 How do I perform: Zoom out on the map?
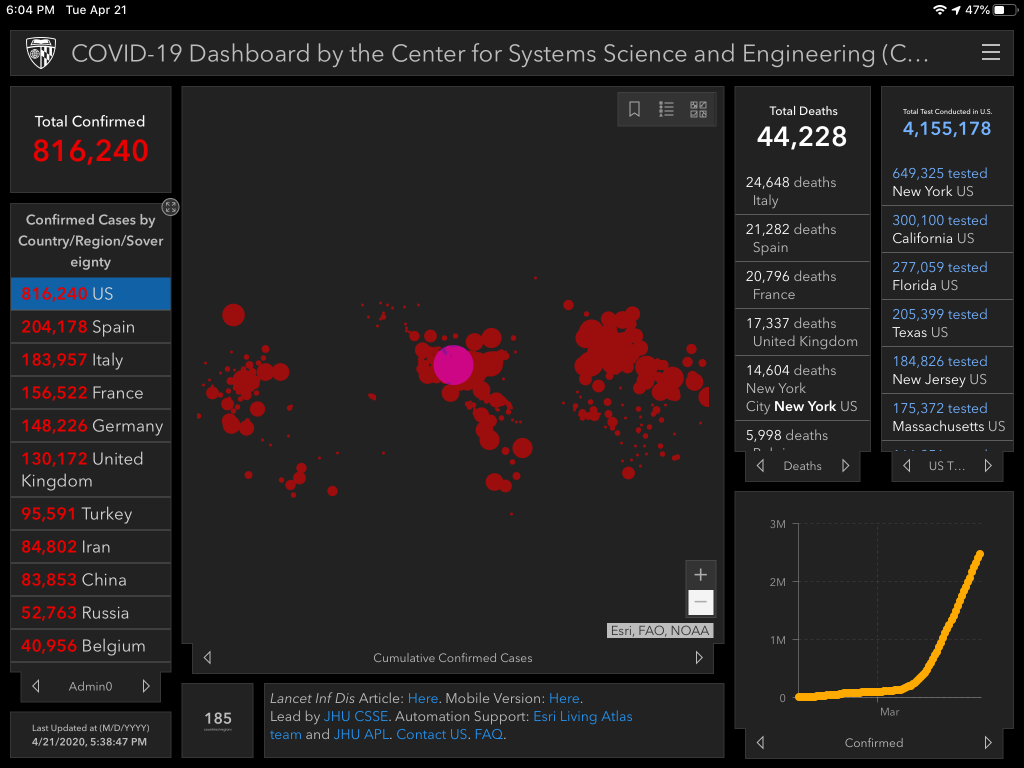pos(700,602)
